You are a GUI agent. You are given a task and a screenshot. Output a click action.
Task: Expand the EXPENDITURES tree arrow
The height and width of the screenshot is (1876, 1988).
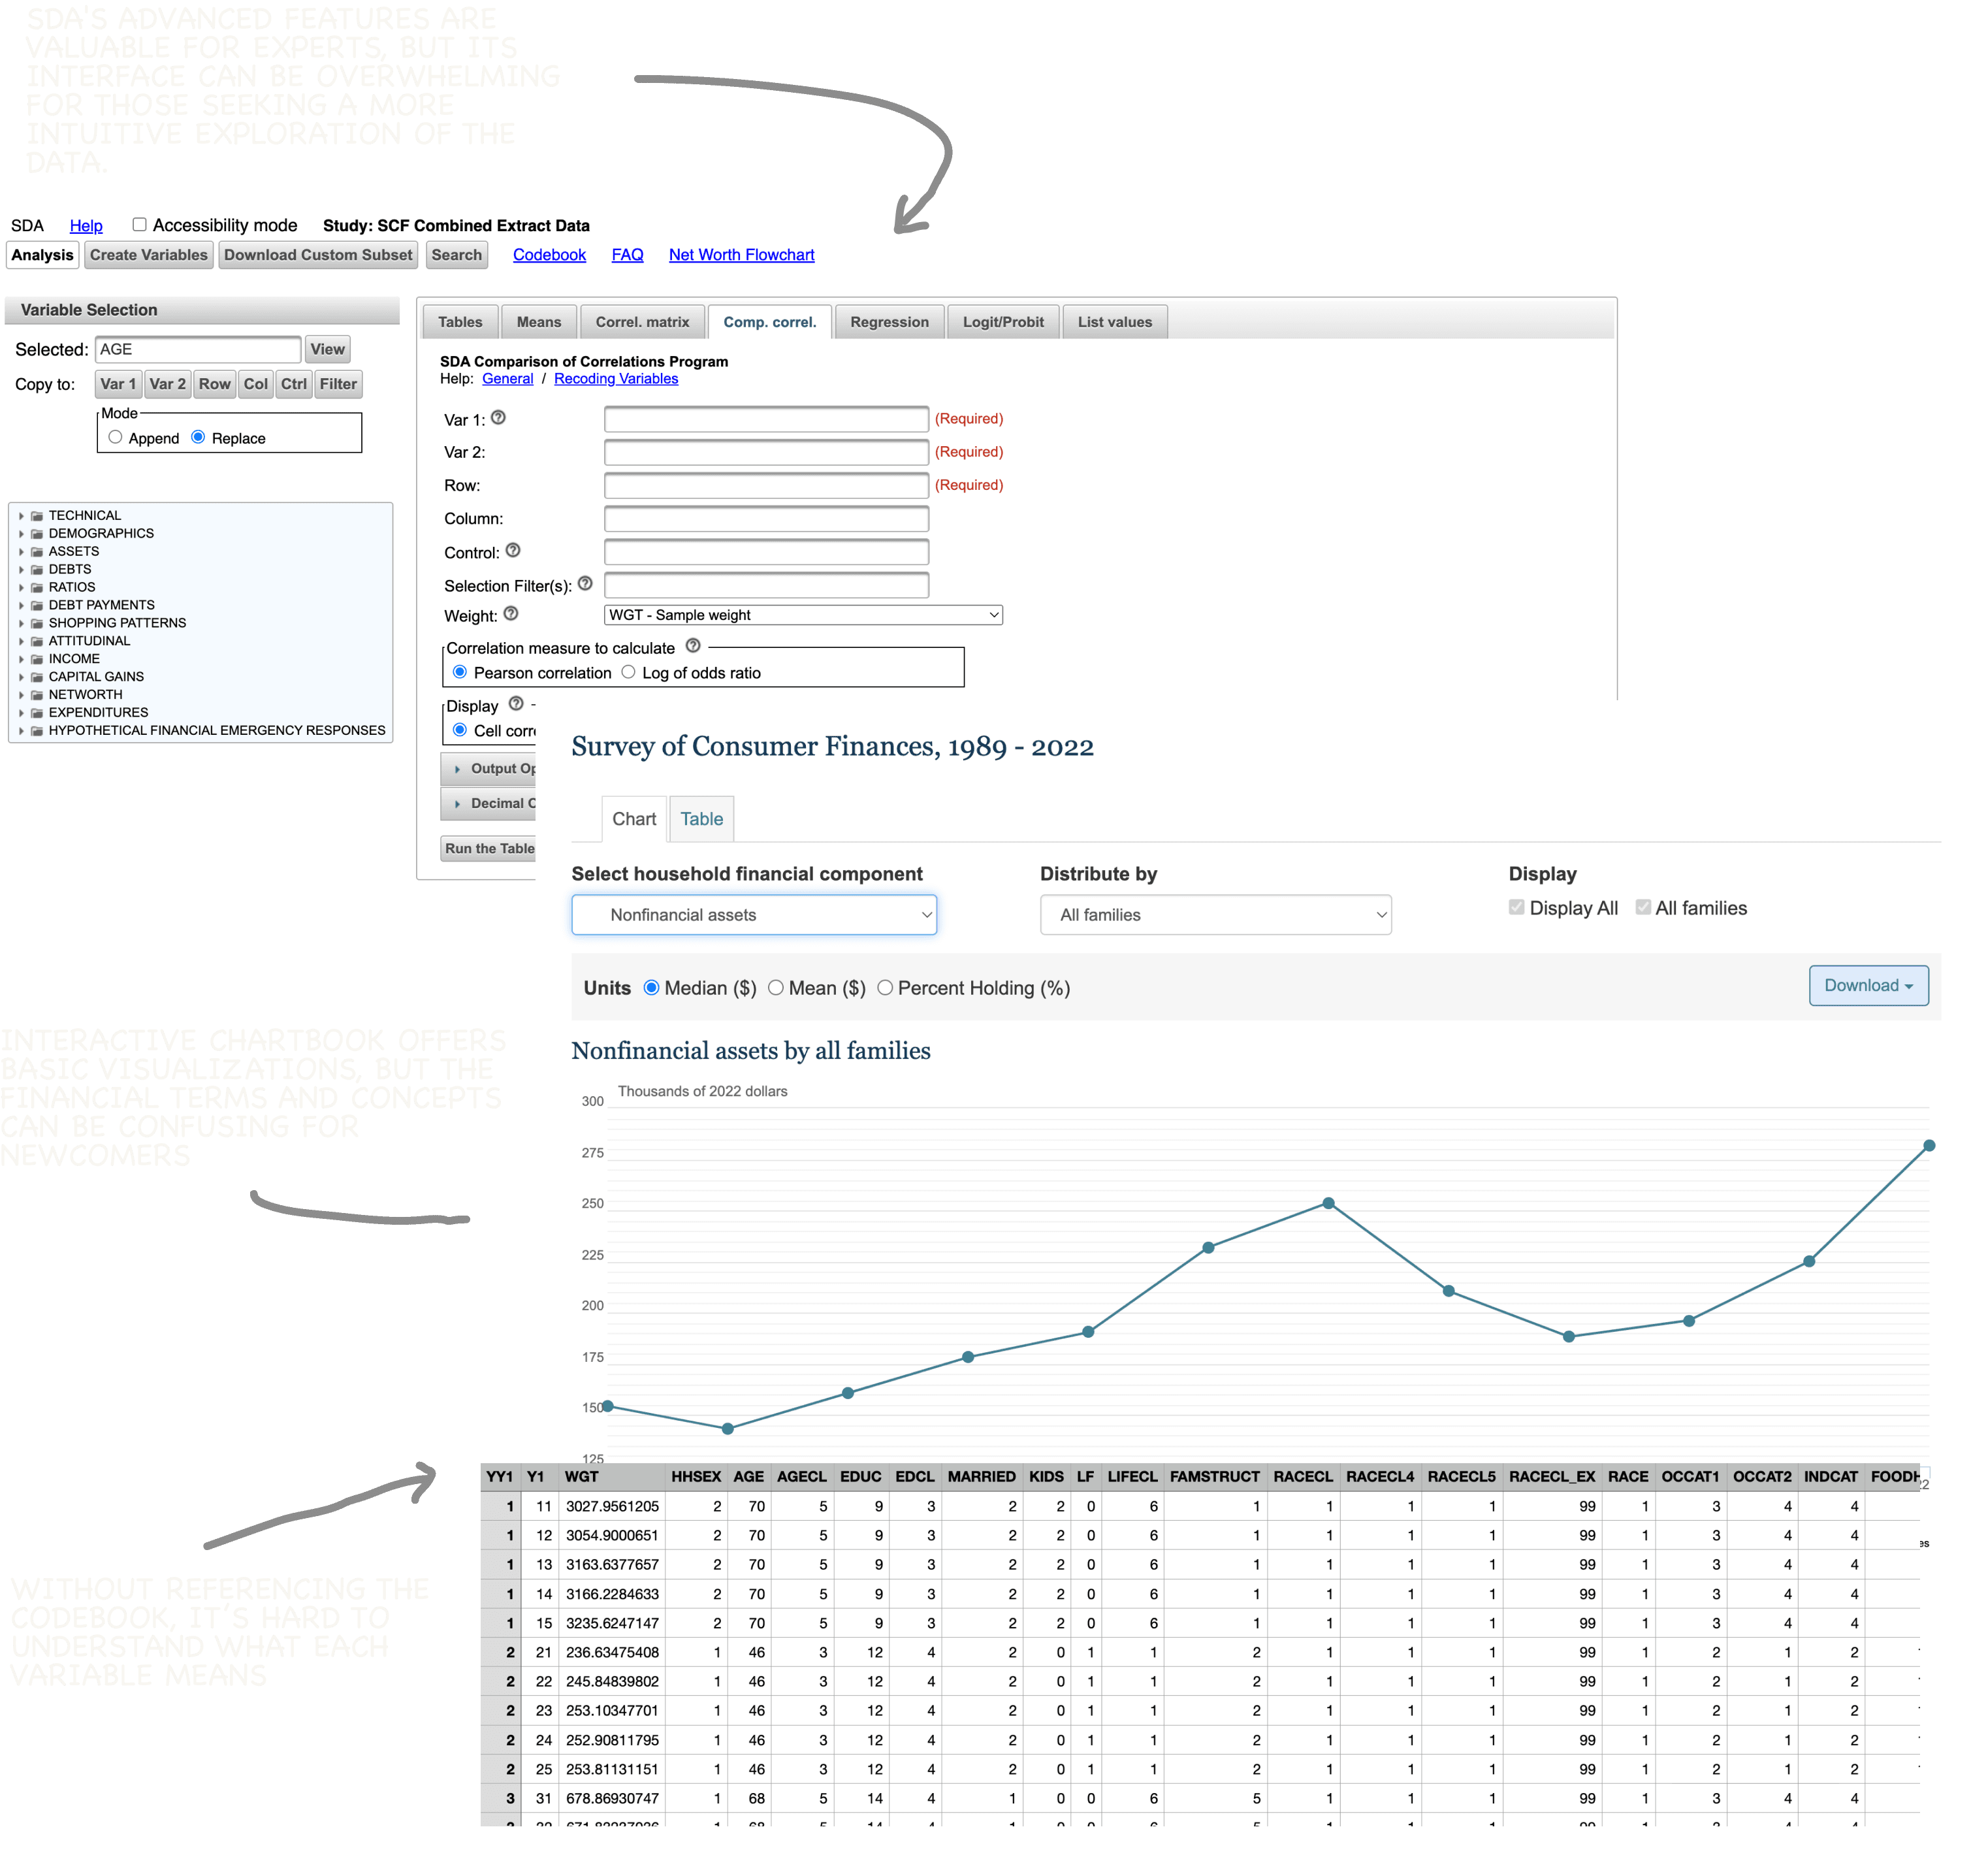pos(21,713)
